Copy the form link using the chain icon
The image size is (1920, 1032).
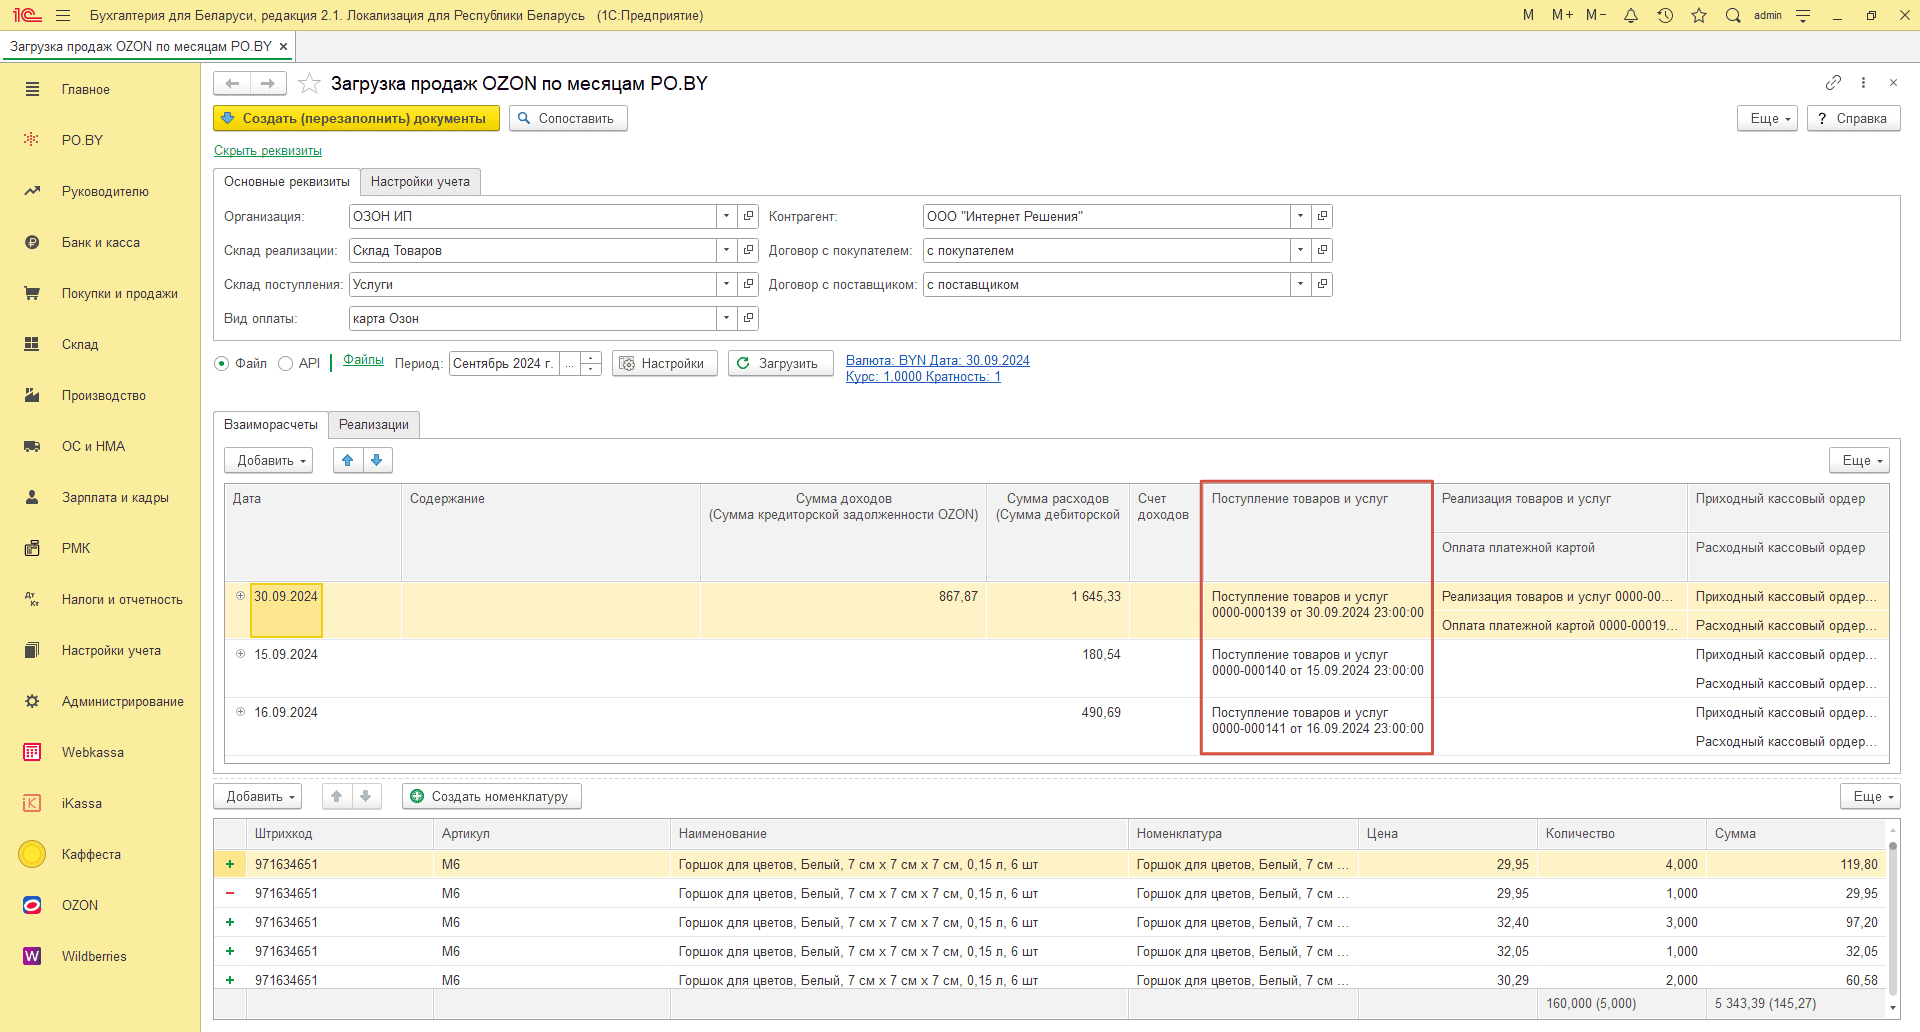[1833, 83]
